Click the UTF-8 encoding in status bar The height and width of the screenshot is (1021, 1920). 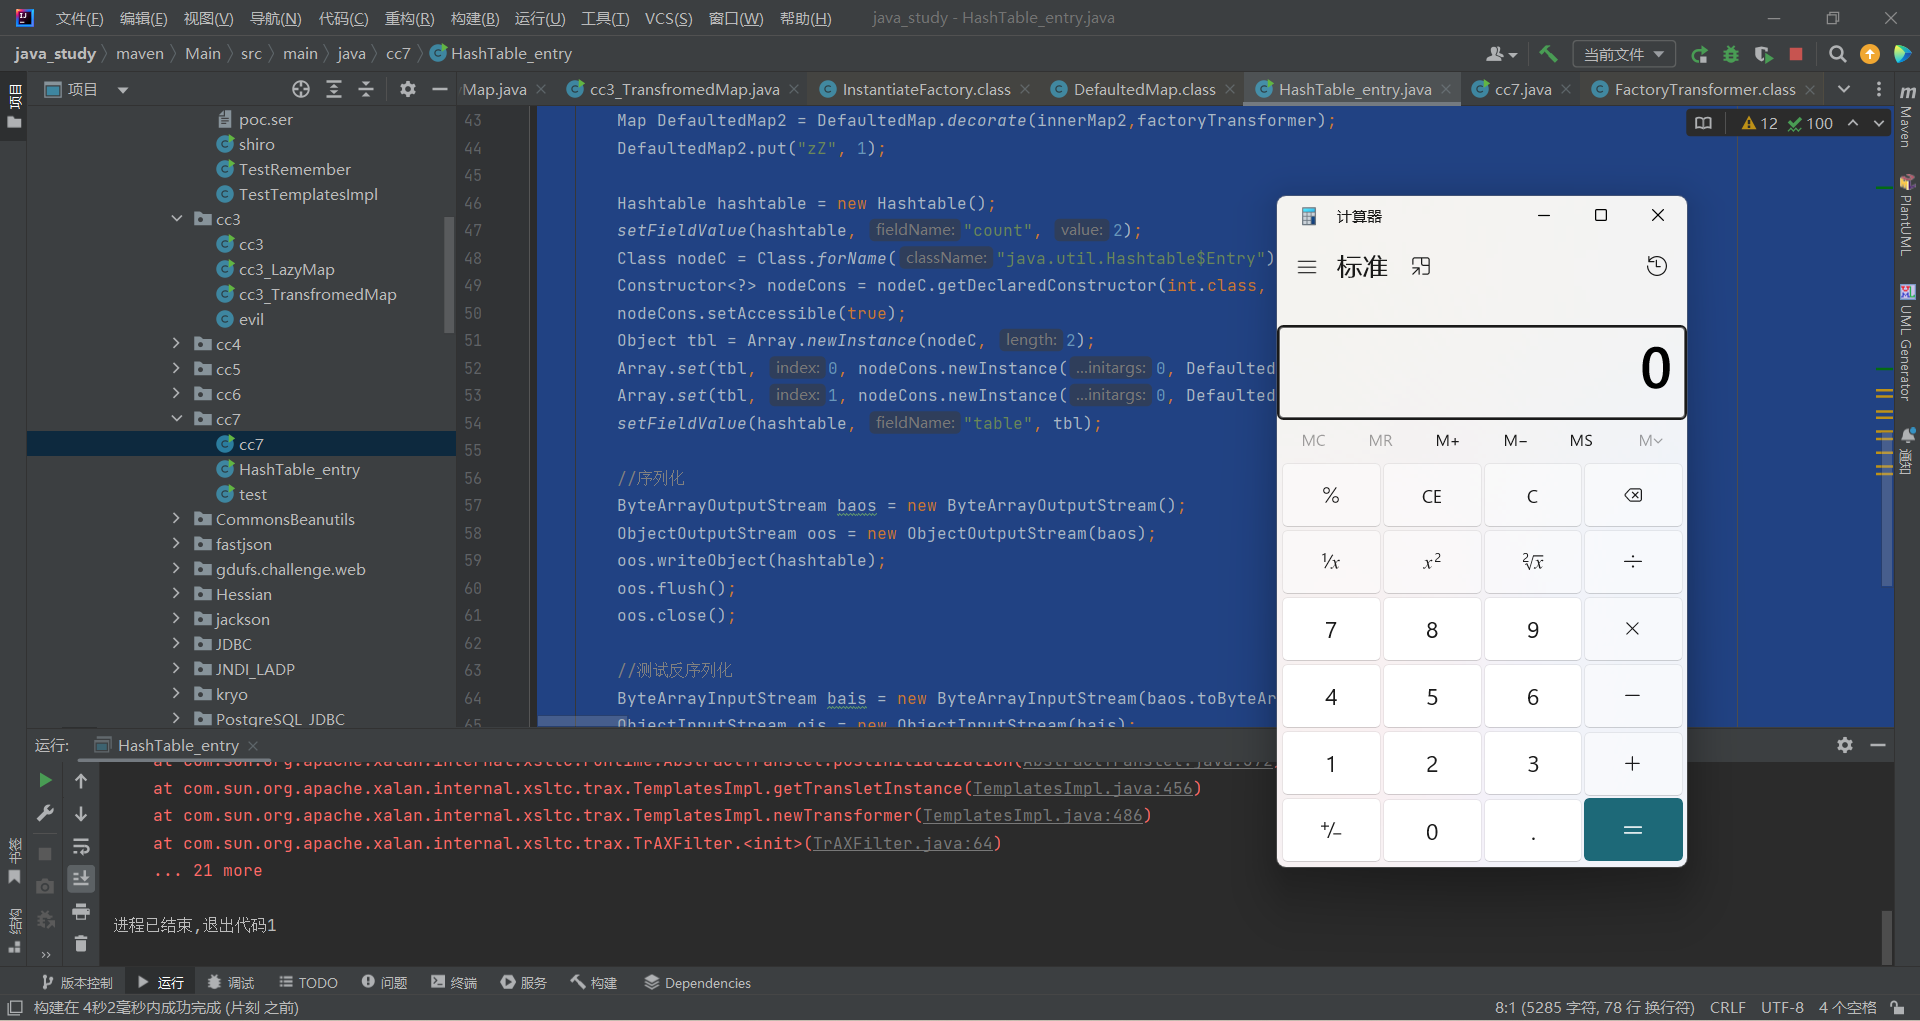point(1782,1007)
